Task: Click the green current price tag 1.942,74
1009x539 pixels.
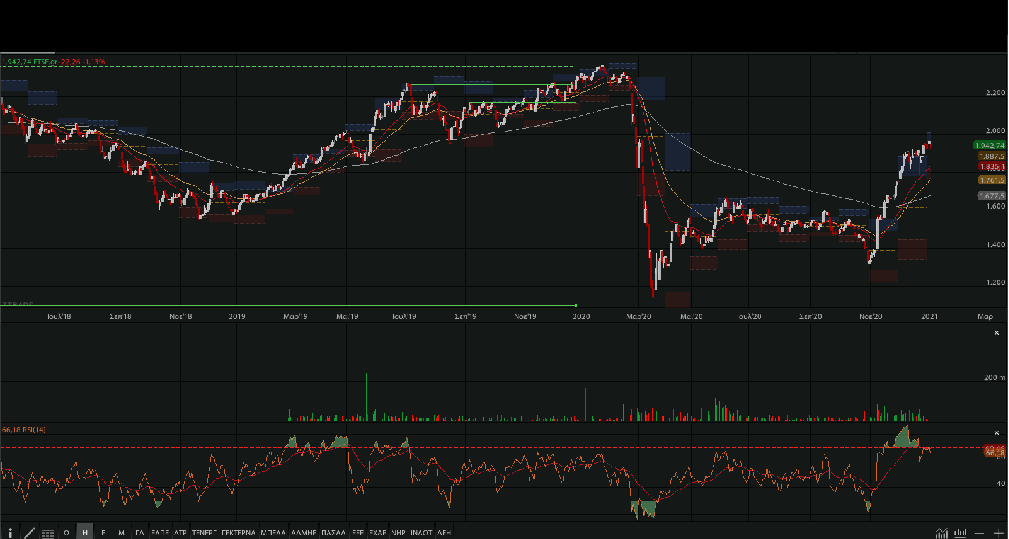Action: point(989,146)
